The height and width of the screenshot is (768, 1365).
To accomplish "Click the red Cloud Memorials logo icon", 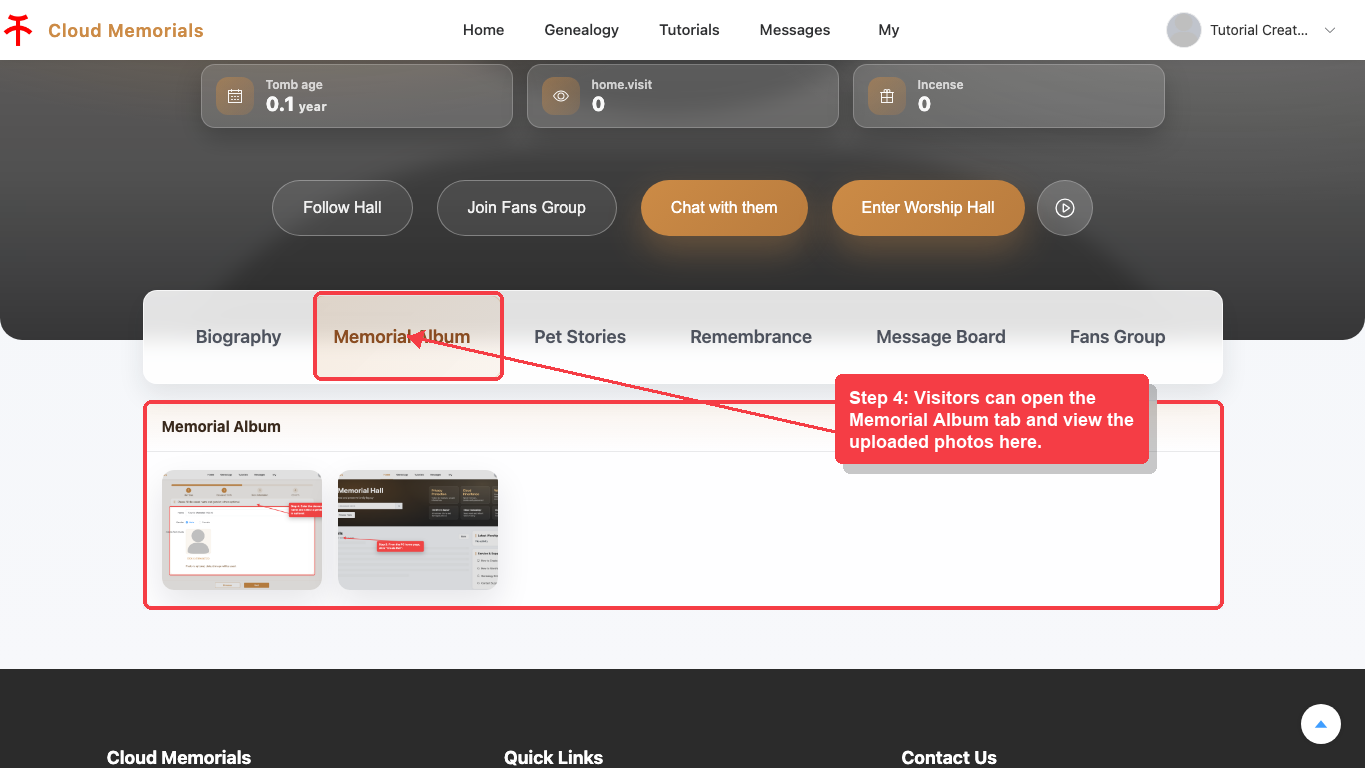I will pyautogui.click(x=18, y=30).
